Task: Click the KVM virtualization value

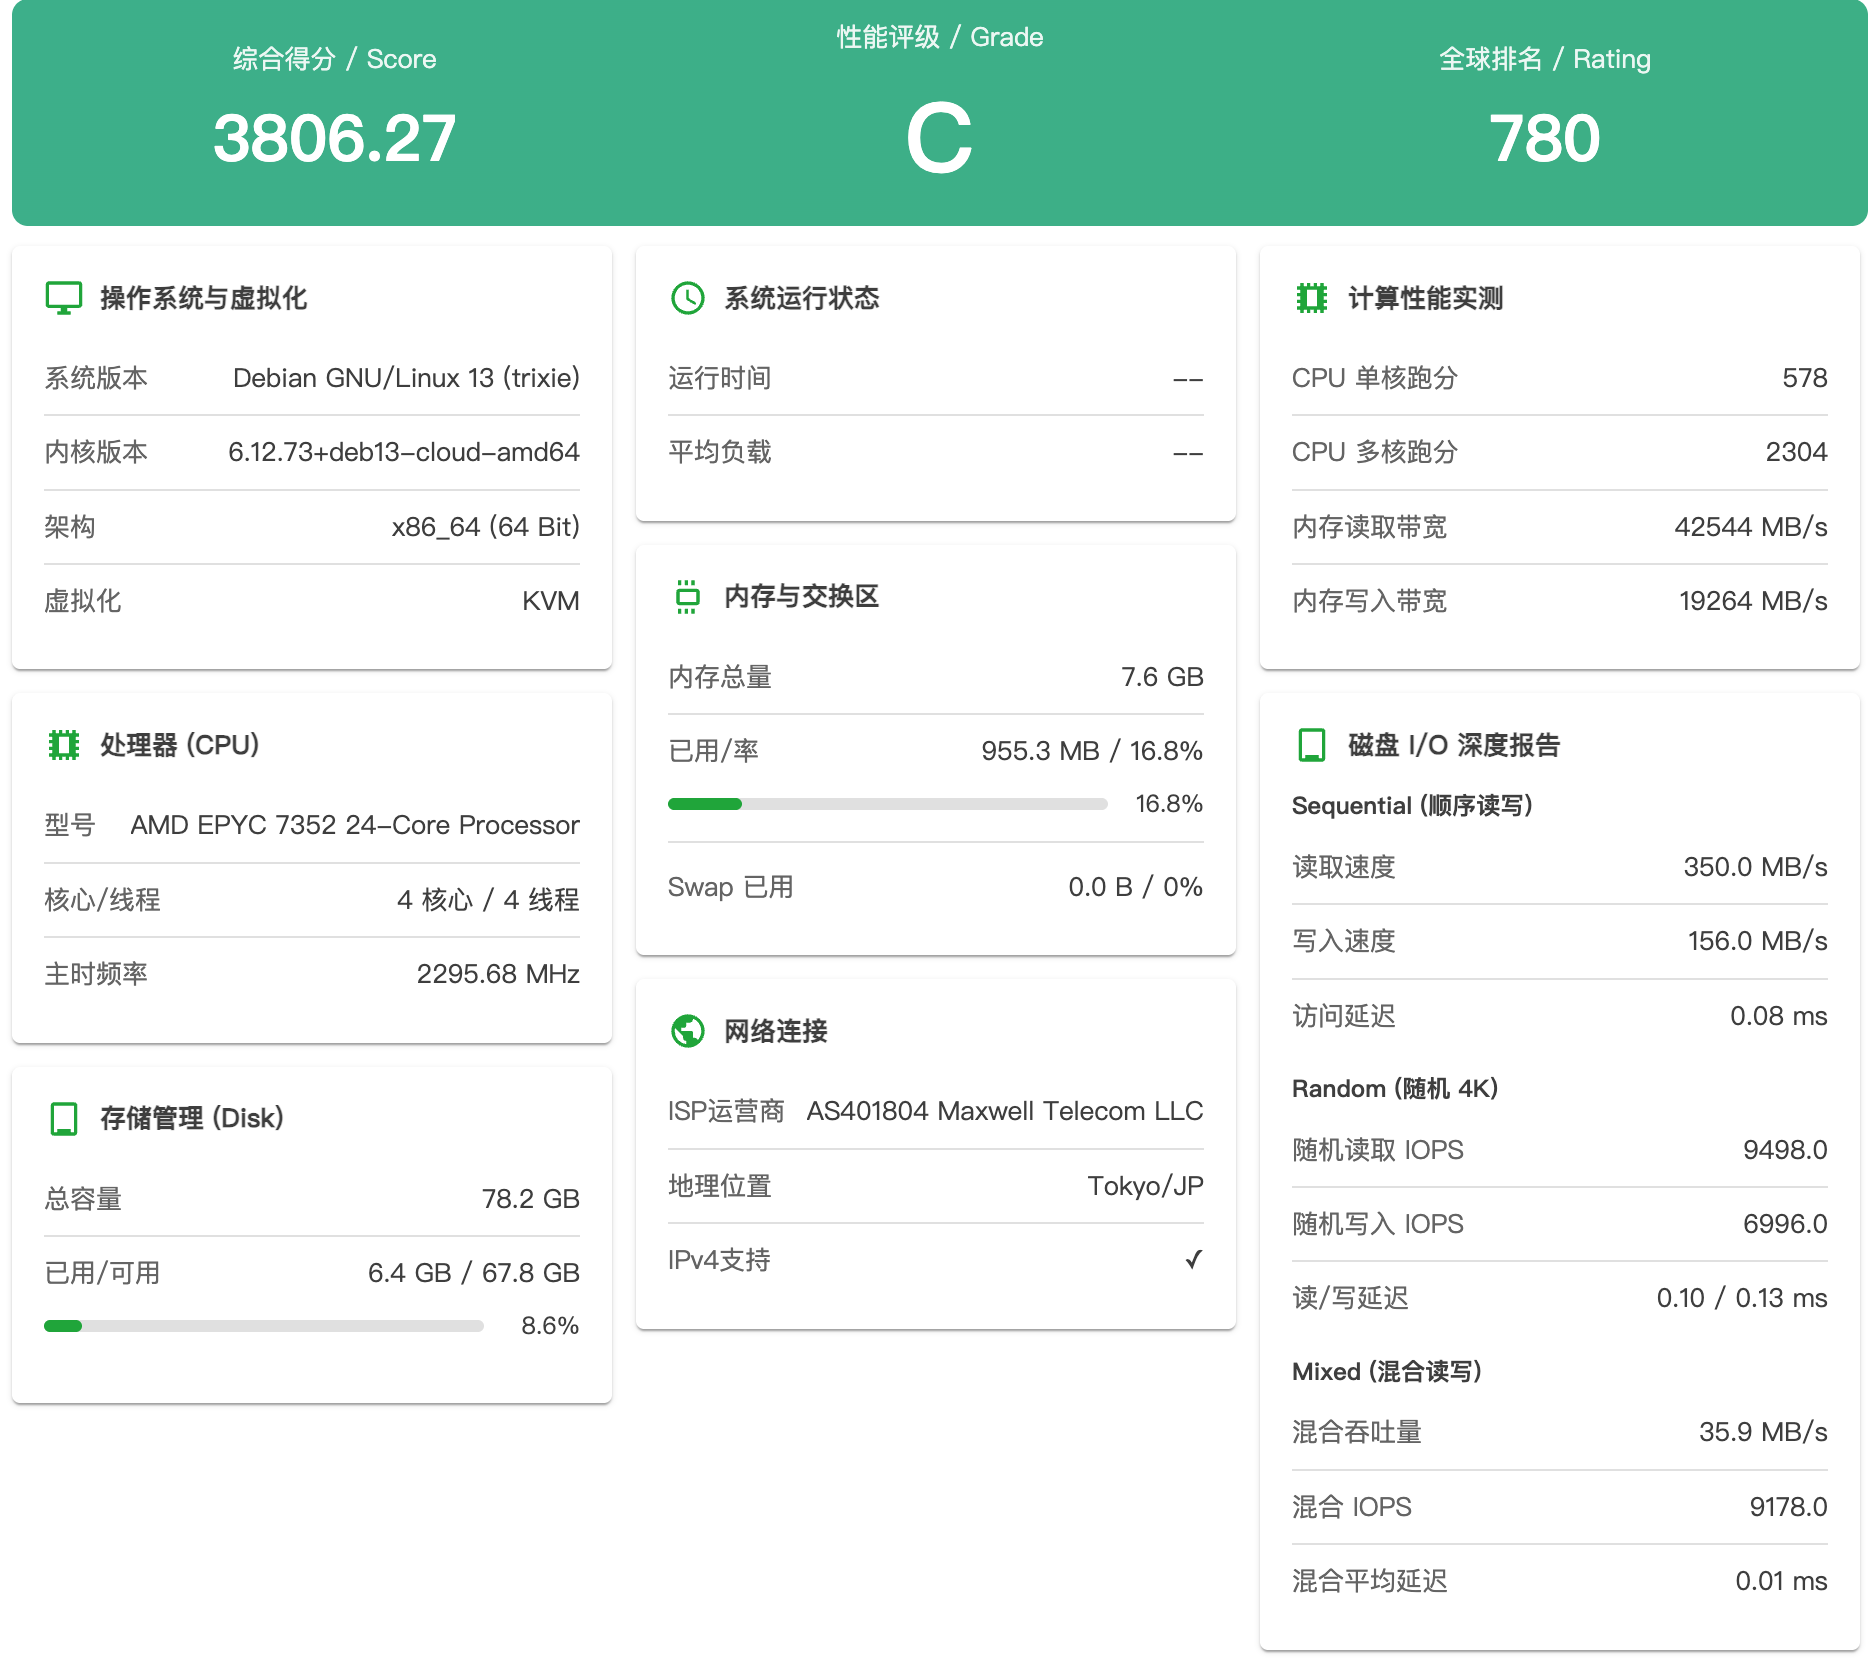Action: tap(551, 601)
